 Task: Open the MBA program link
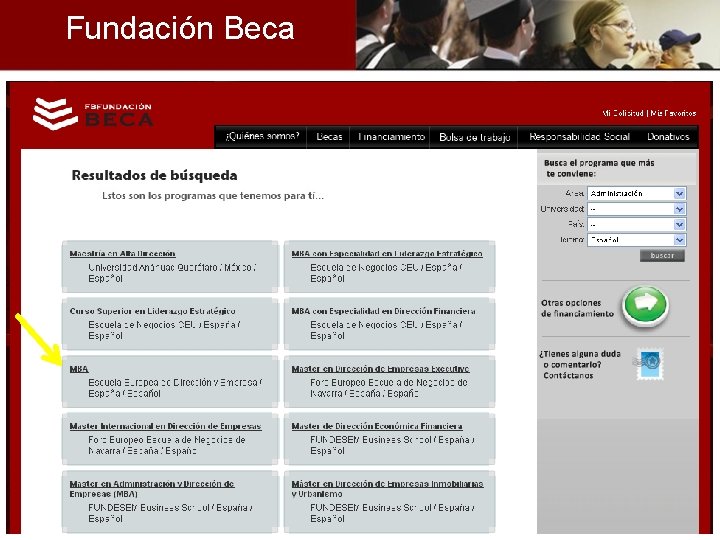(x=79, y=369)
